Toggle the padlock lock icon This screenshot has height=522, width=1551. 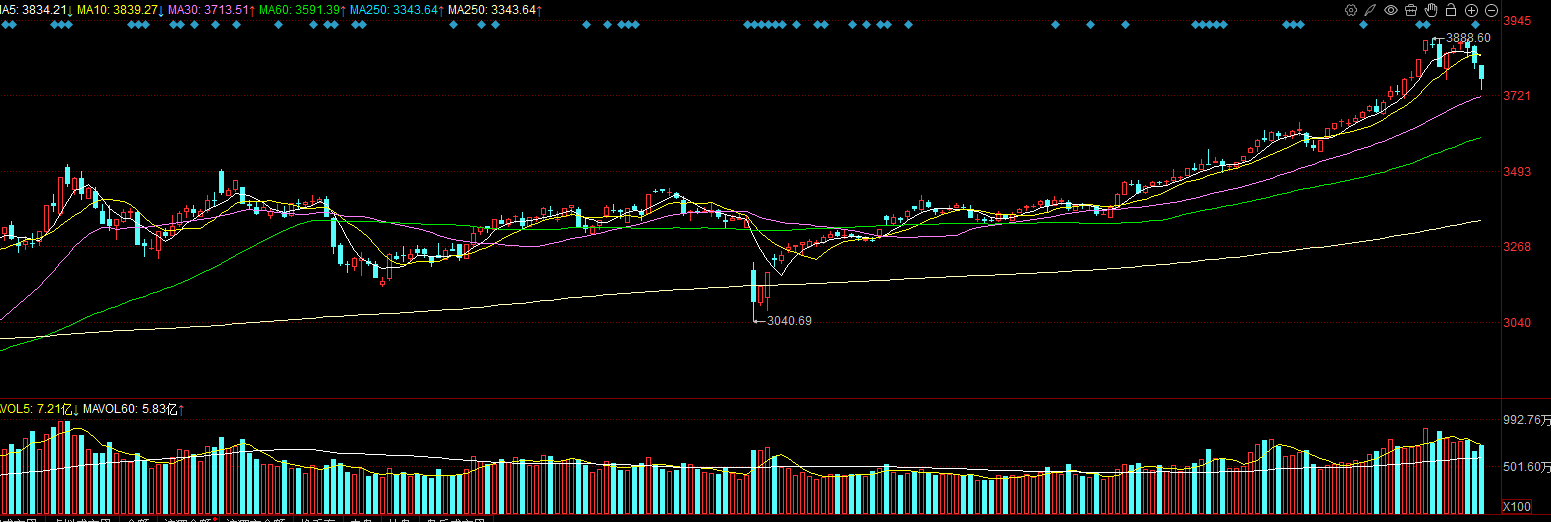(x=1451, y=10)
